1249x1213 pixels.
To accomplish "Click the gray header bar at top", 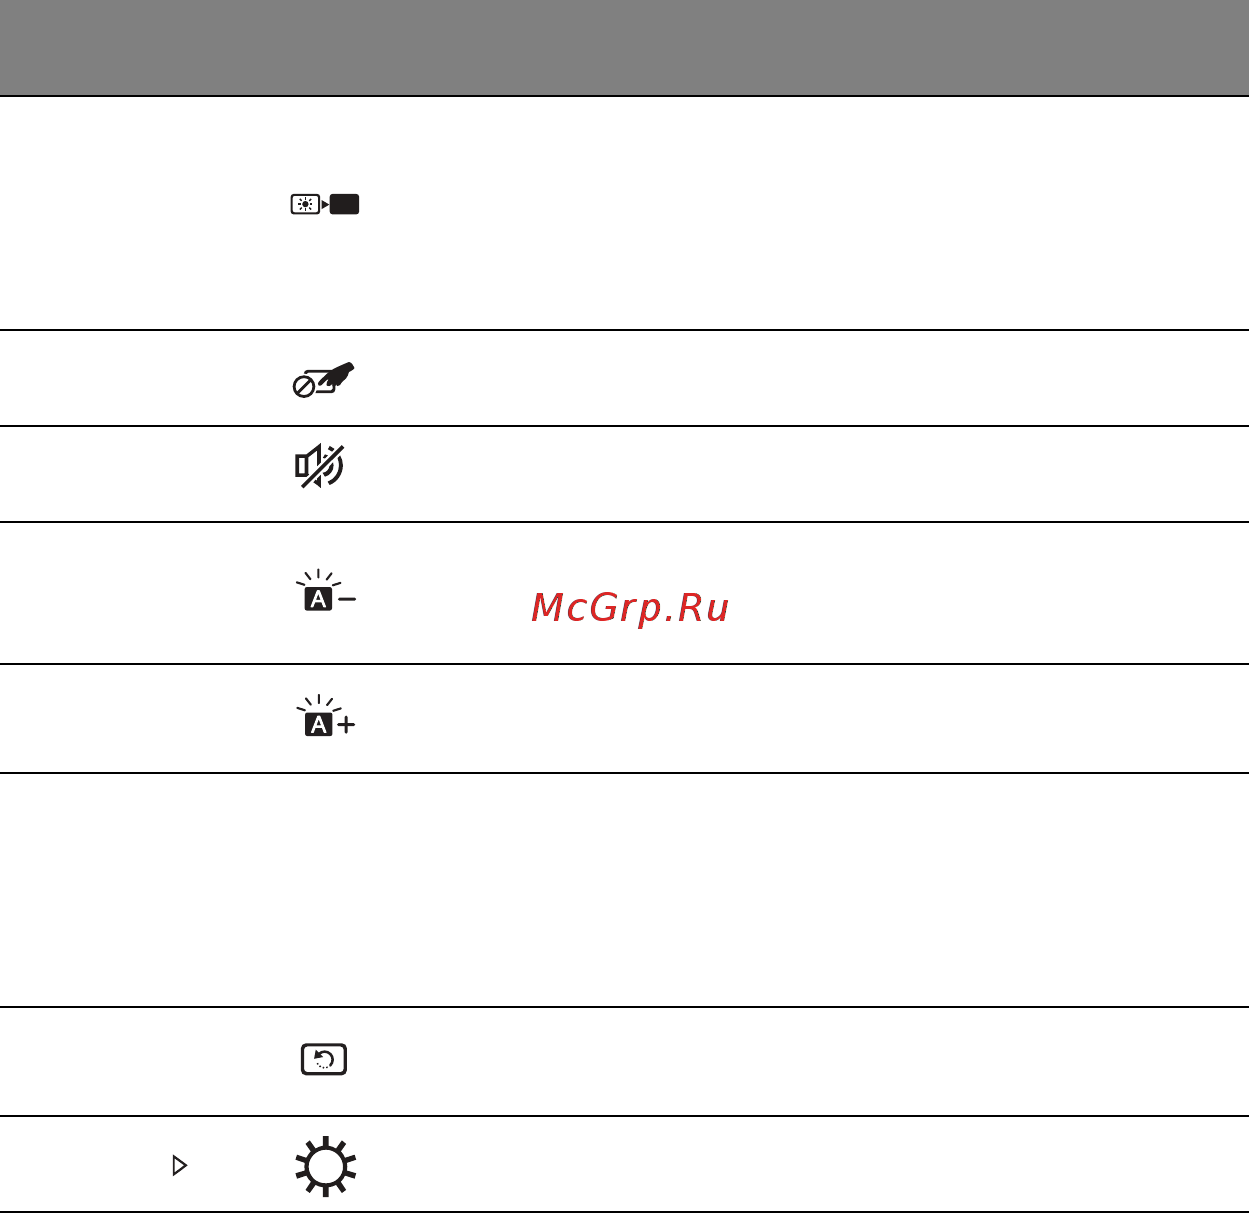I will tap(624, 47).
